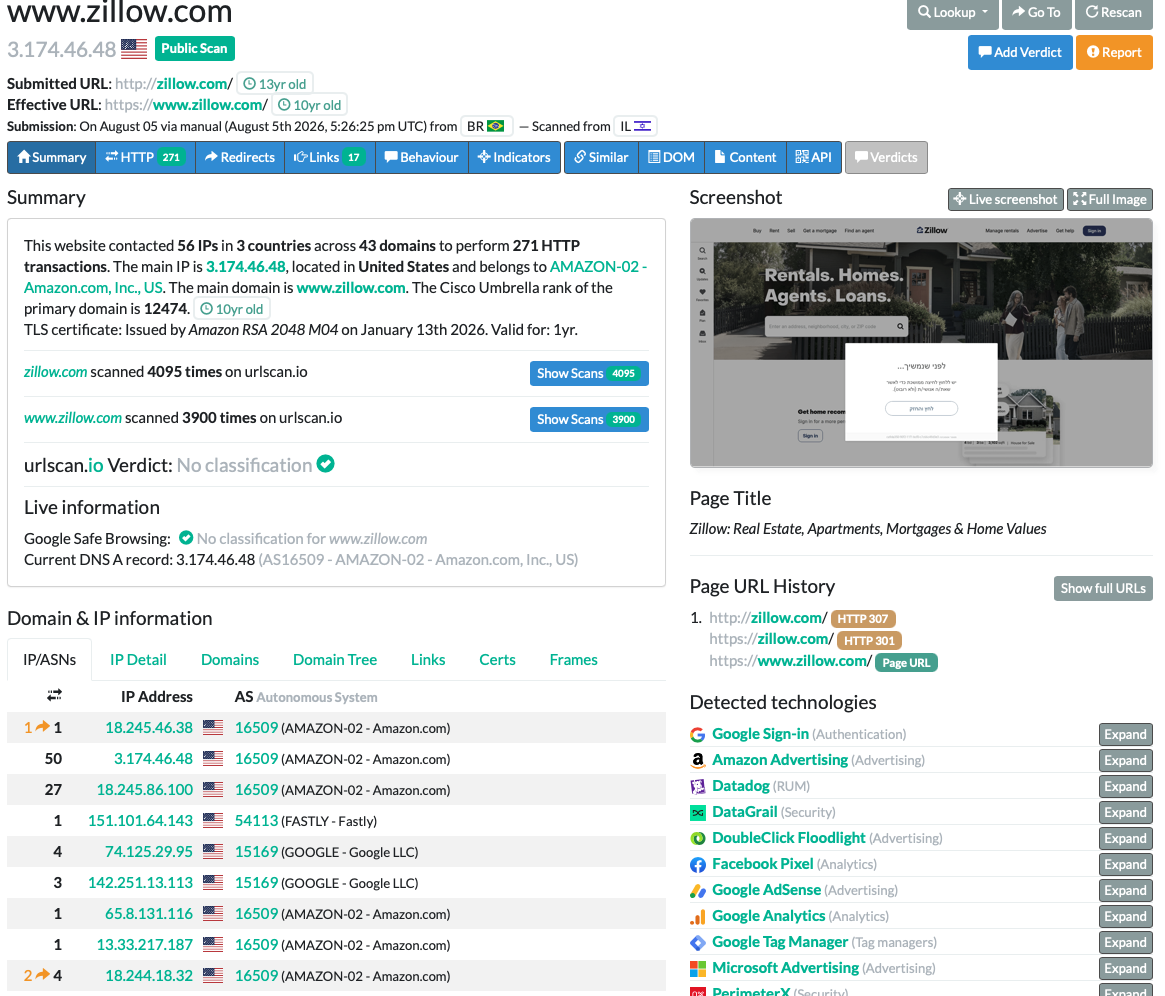Open the Behaviour tab

[421, 157]
